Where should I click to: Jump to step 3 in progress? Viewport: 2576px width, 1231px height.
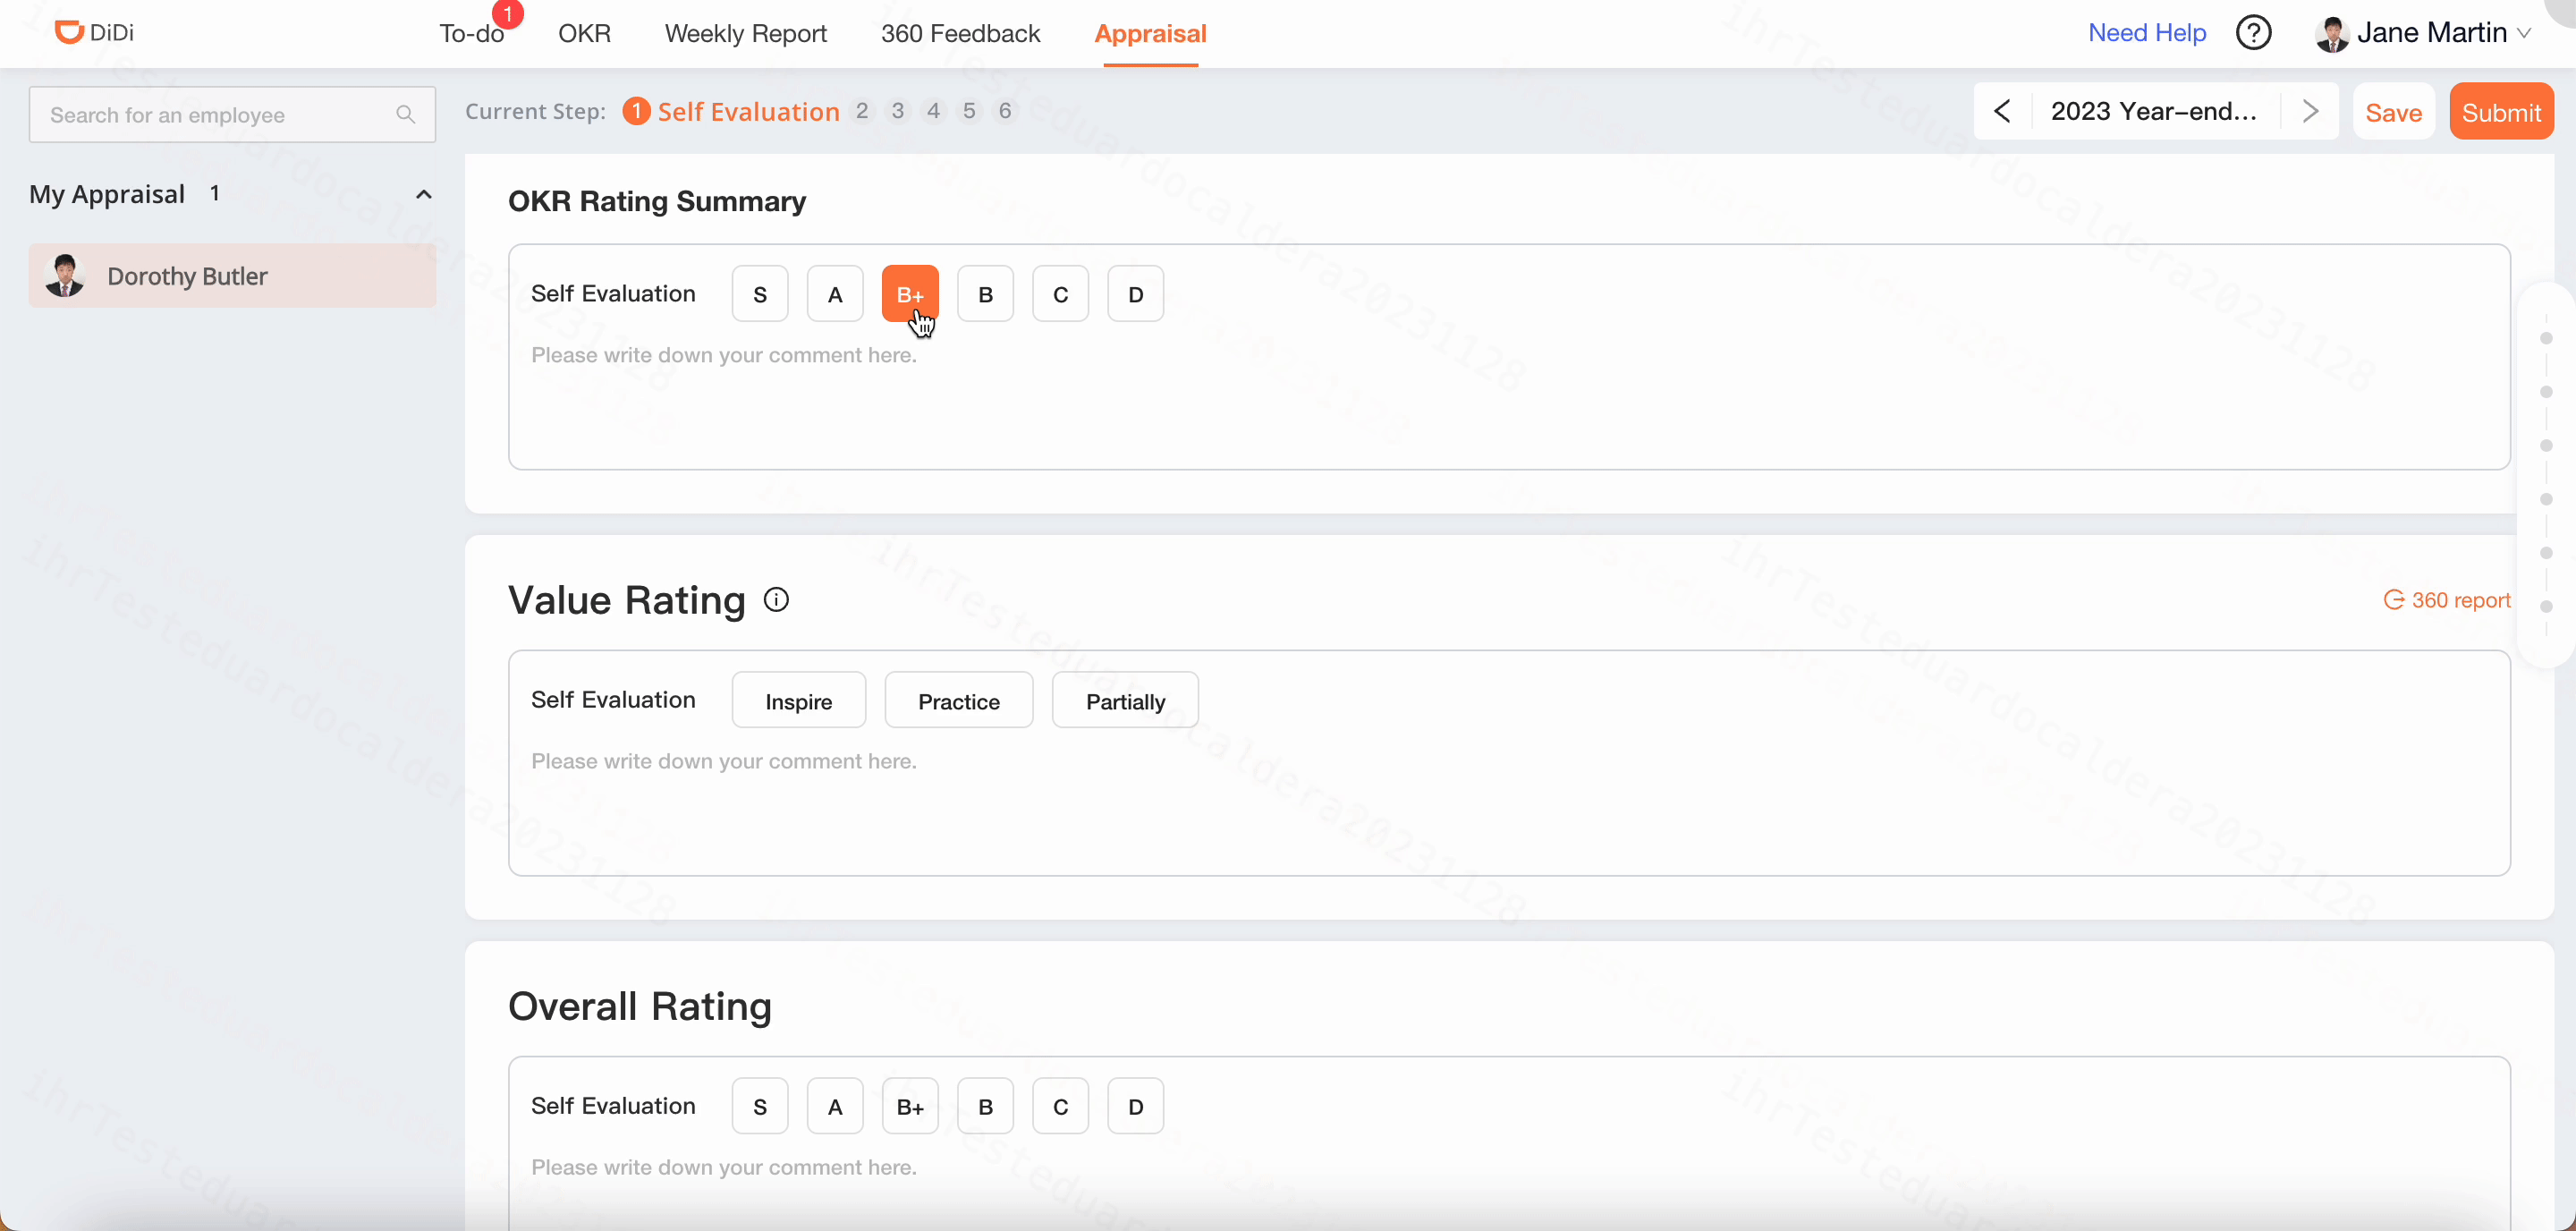coord(898,111)
